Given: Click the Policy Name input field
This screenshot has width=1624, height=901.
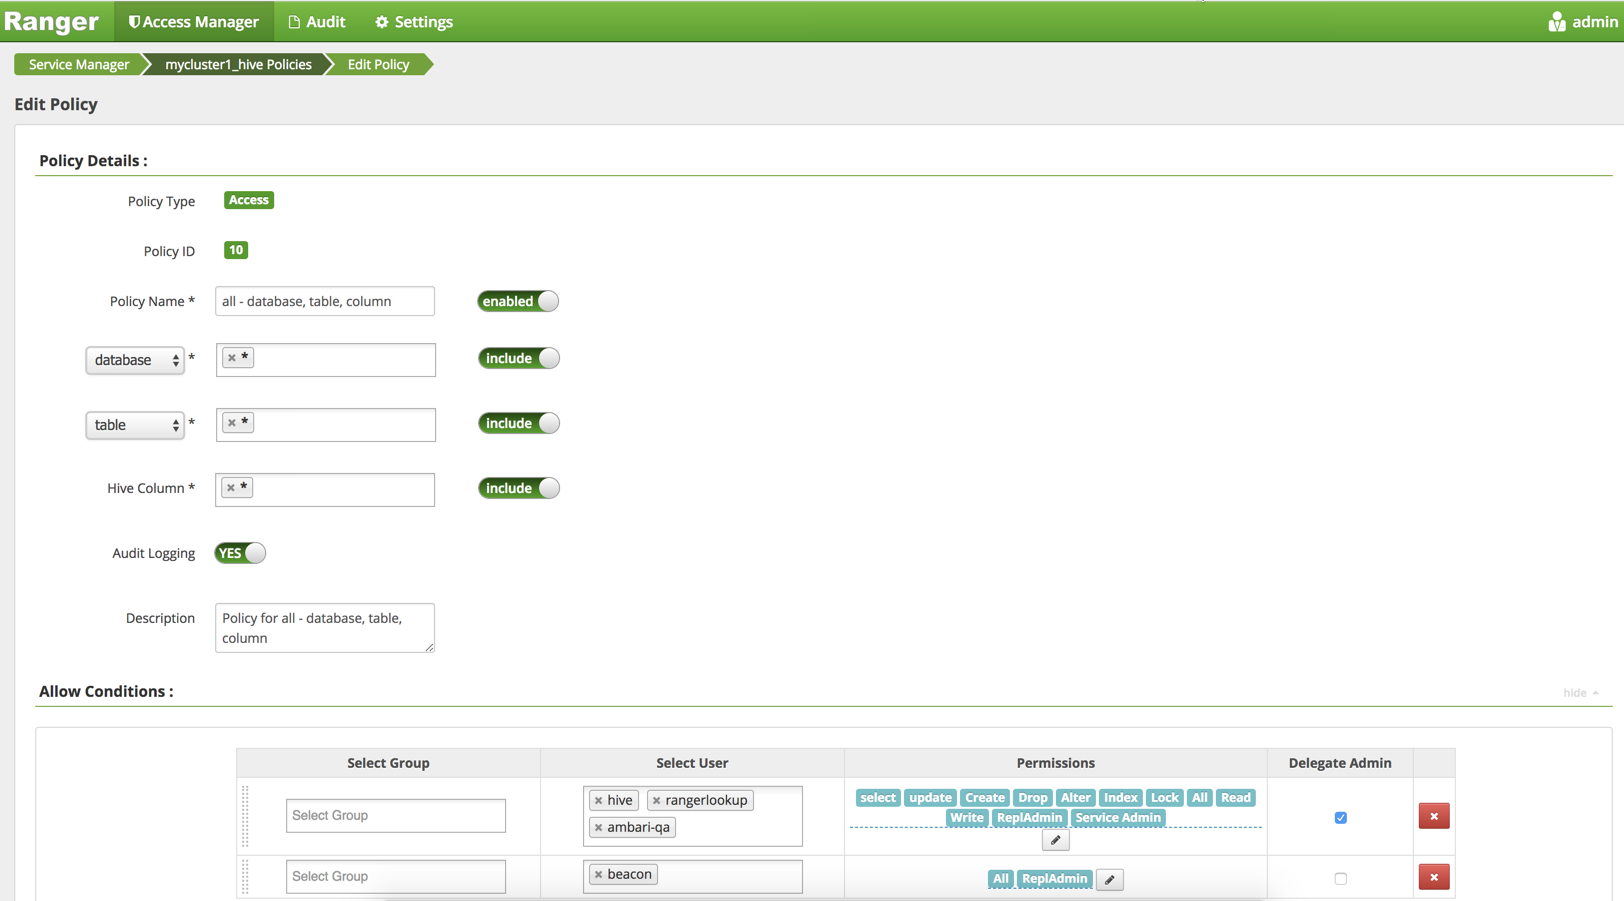Looking at the screenshot, I should [325, 301].
